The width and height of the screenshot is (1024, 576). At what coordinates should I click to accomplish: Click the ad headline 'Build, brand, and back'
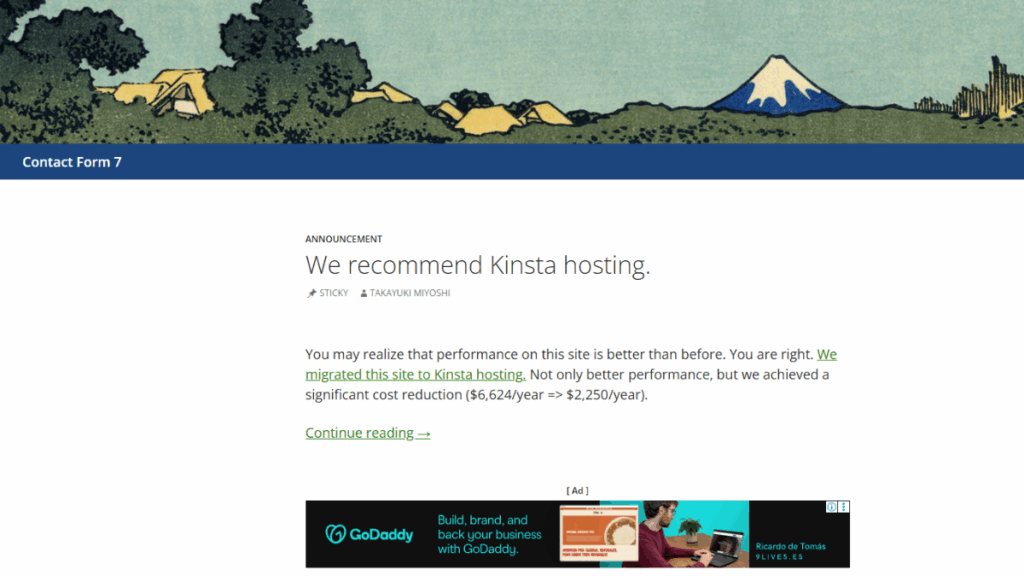(x=489, y=534)
